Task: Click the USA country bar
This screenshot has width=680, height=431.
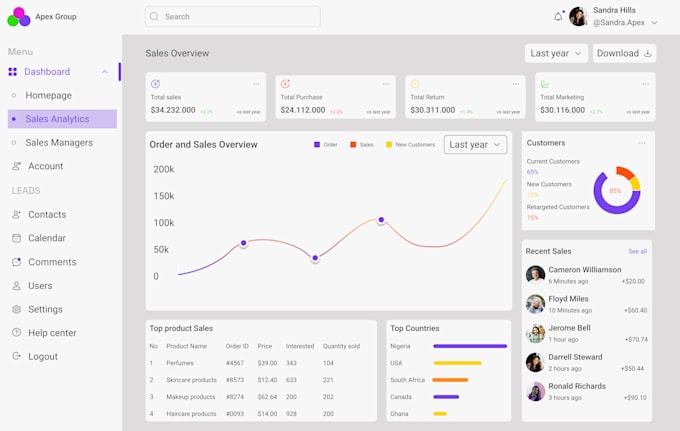Action: tap(458, 363)
